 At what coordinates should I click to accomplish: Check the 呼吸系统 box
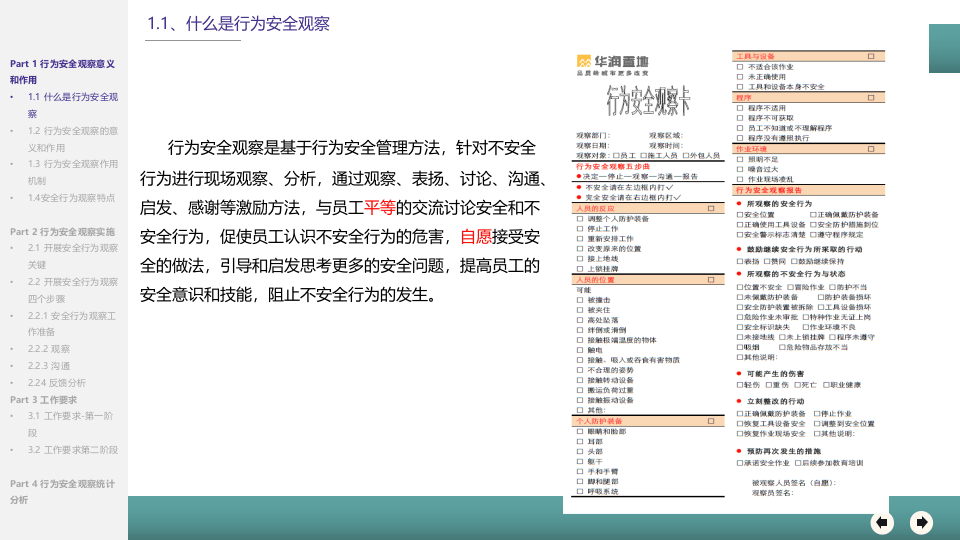[x=580, y=492]
